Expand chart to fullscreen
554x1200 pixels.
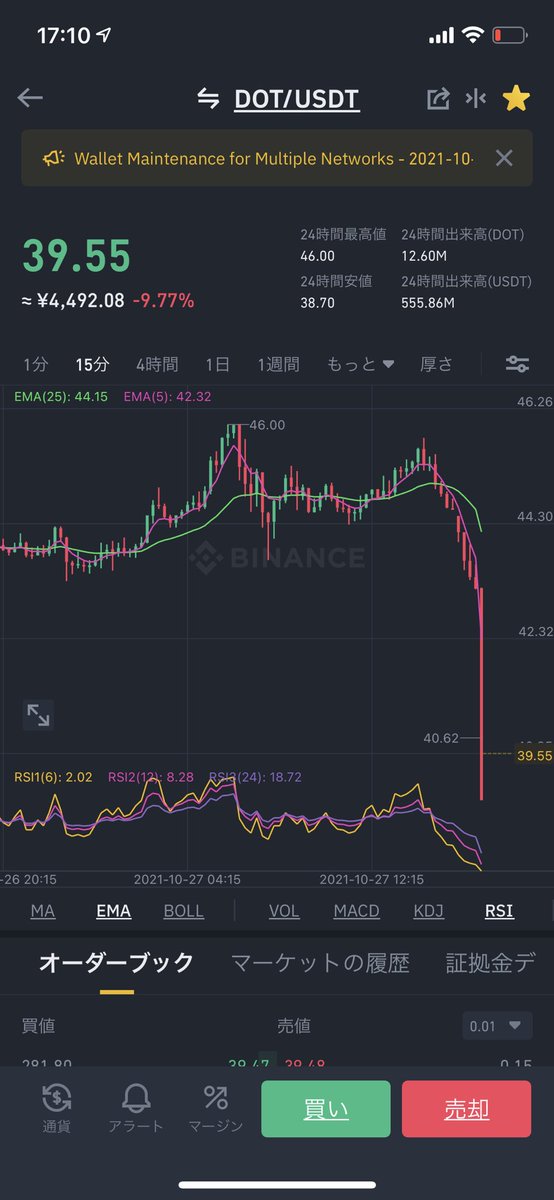point(38,714)
